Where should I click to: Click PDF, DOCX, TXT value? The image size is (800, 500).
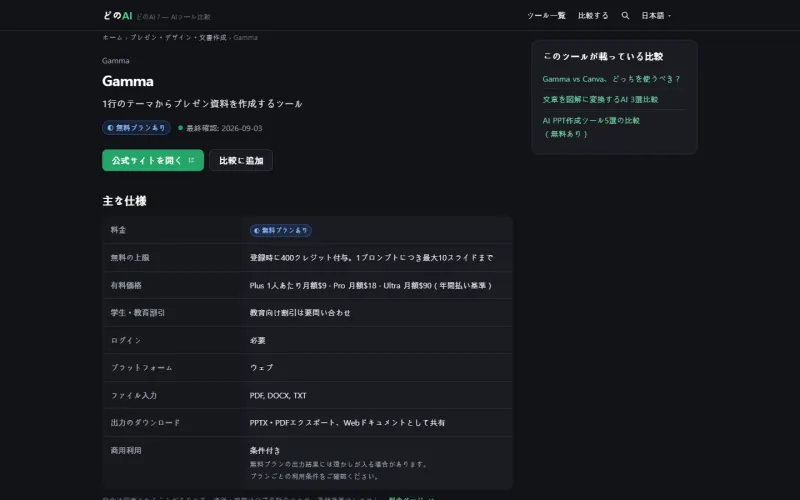point(278,395)
